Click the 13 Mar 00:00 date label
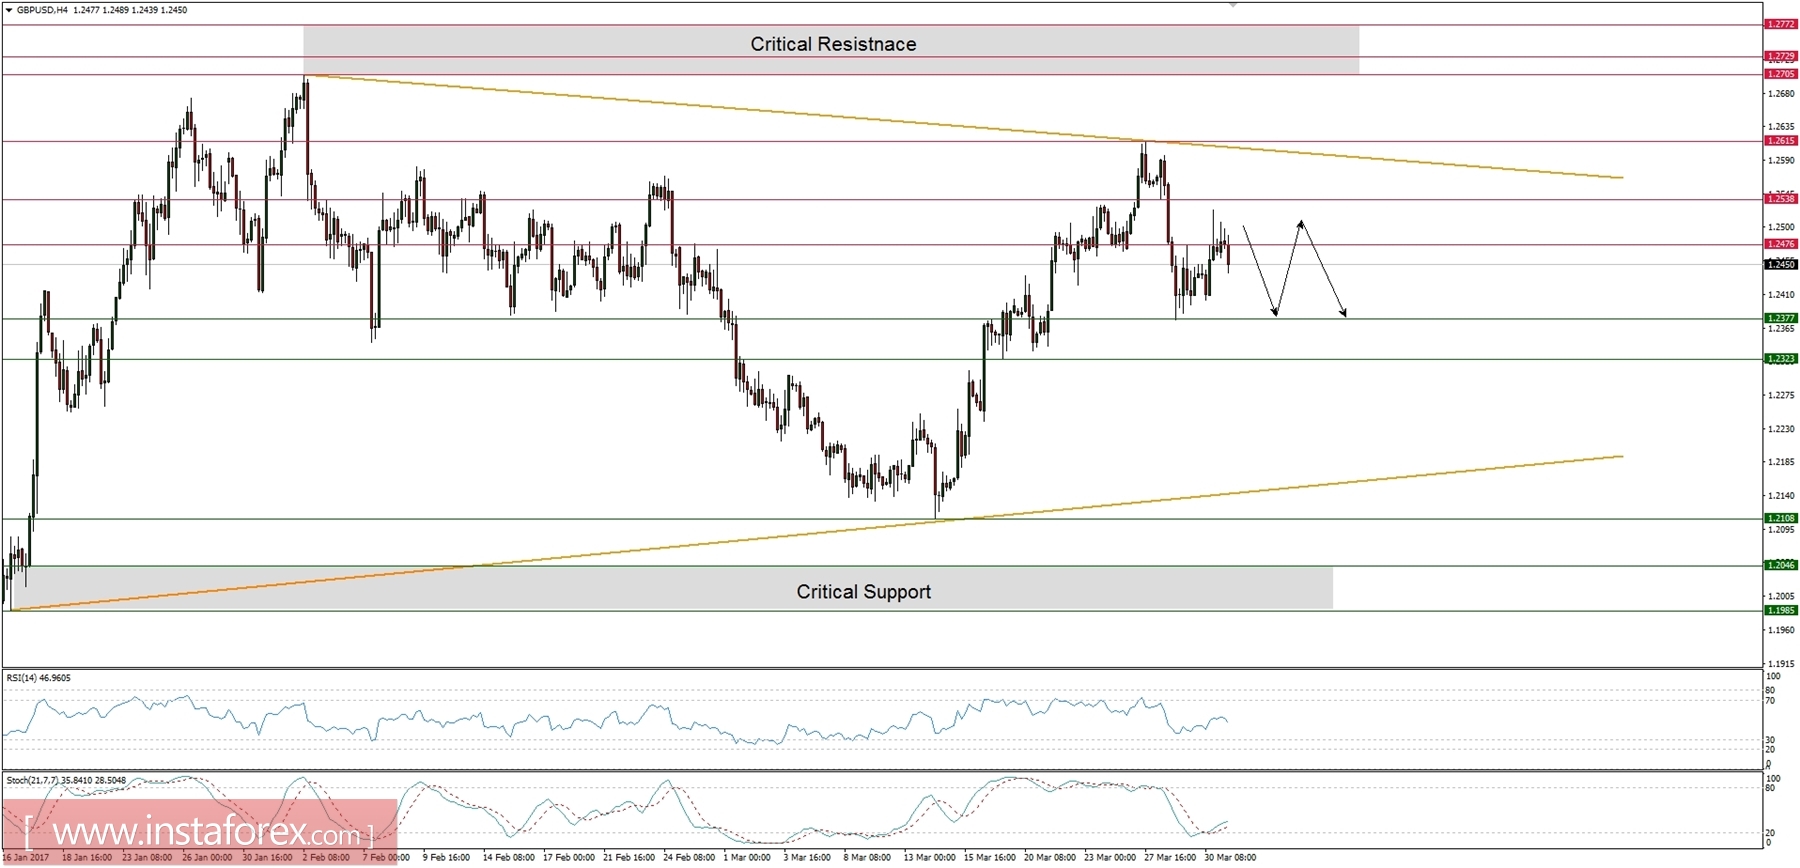 930,858
